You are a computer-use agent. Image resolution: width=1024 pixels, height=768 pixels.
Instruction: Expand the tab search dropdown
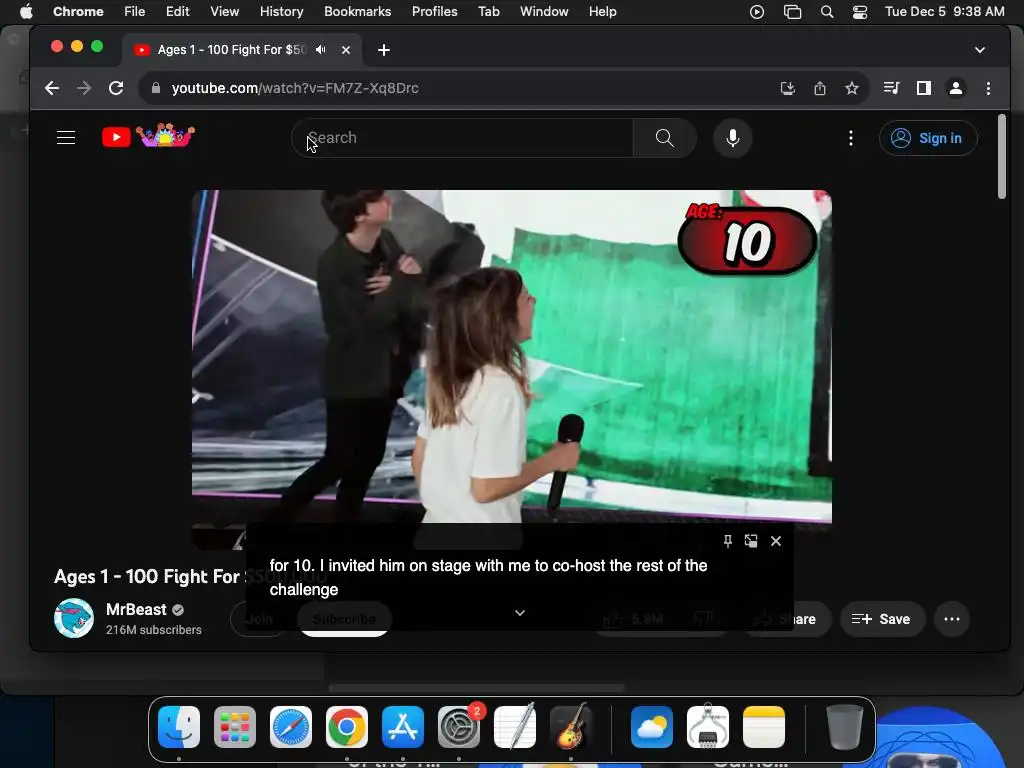(980, 50)
